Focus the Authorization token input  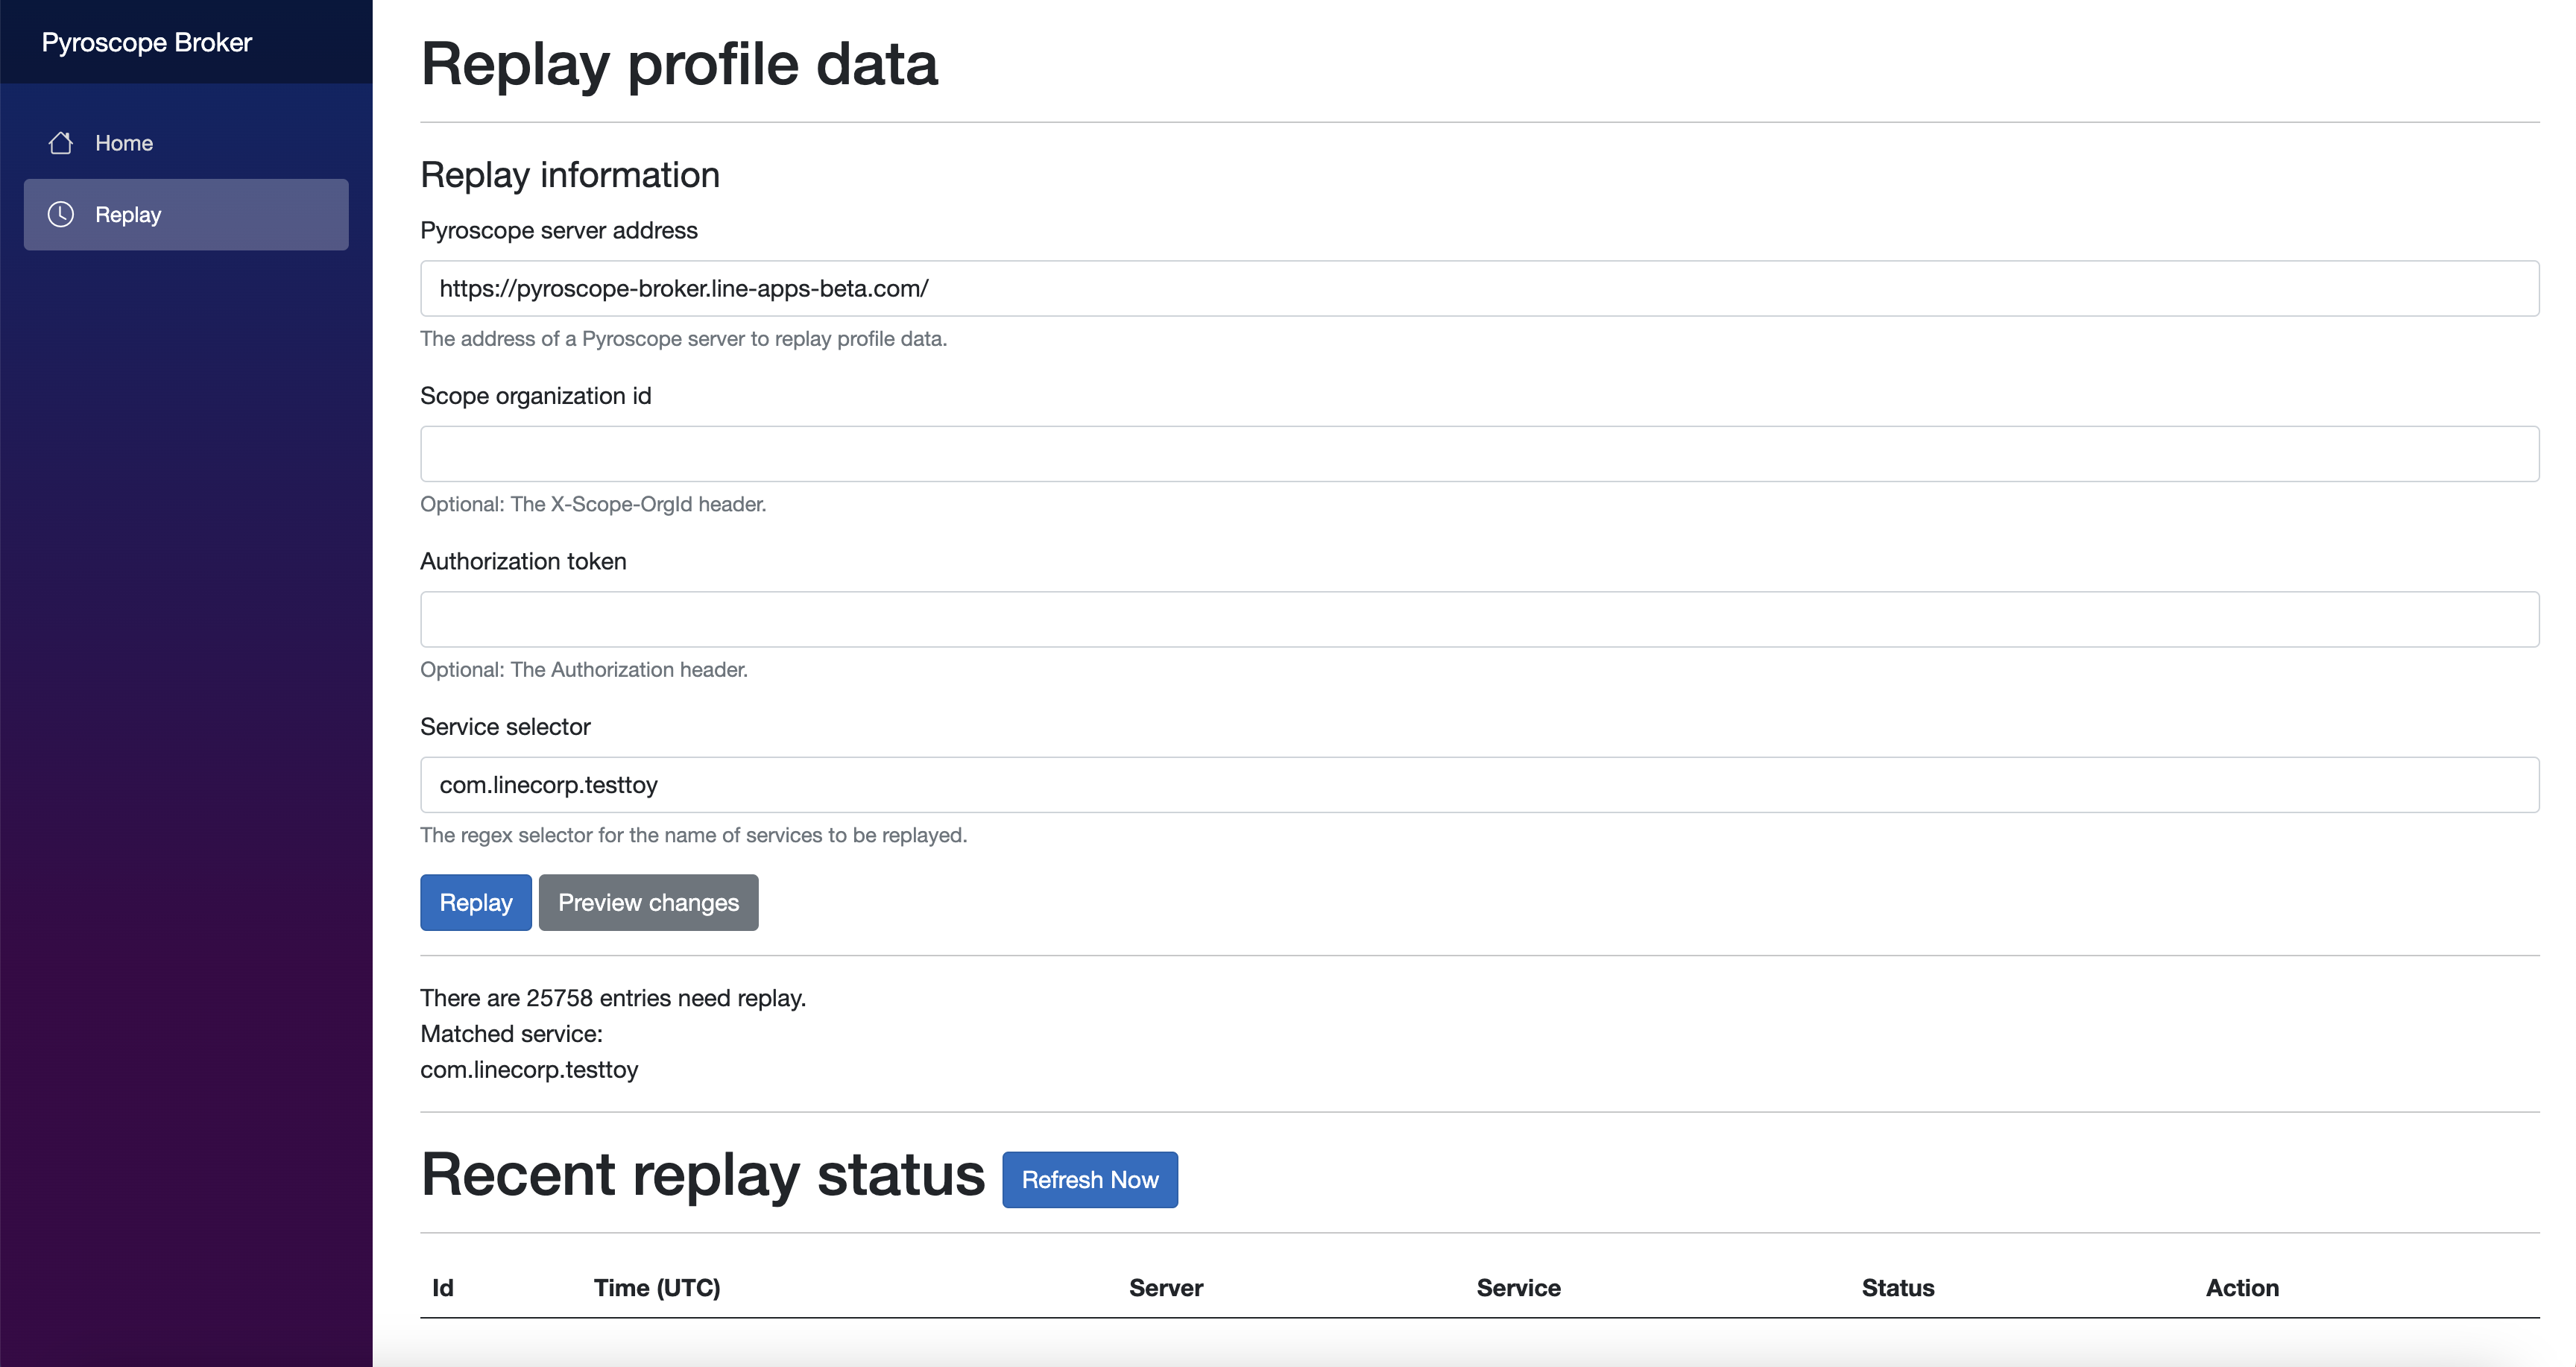click(1479, 619)
